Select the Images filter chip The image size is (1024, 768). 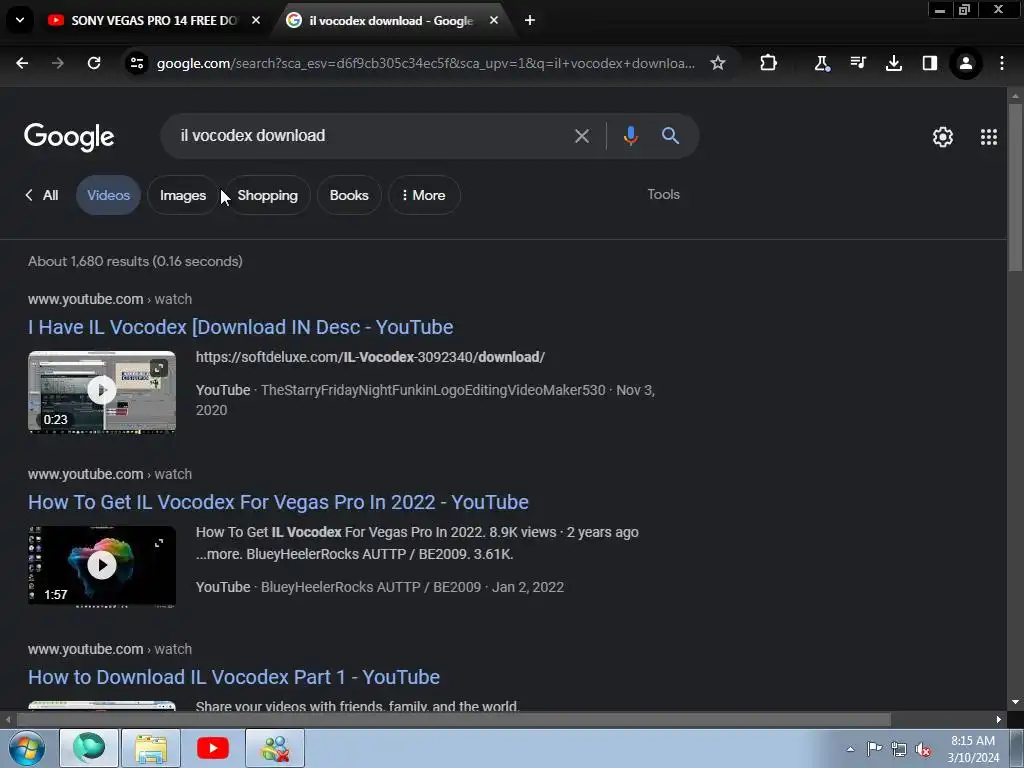[x=183, y=195]
